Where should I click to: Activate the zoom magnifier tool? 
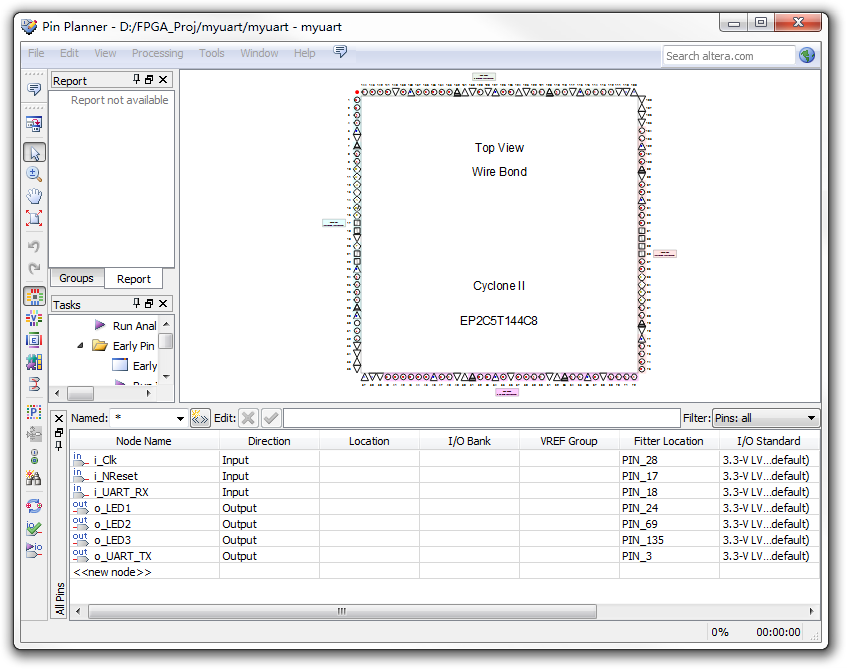34,174
